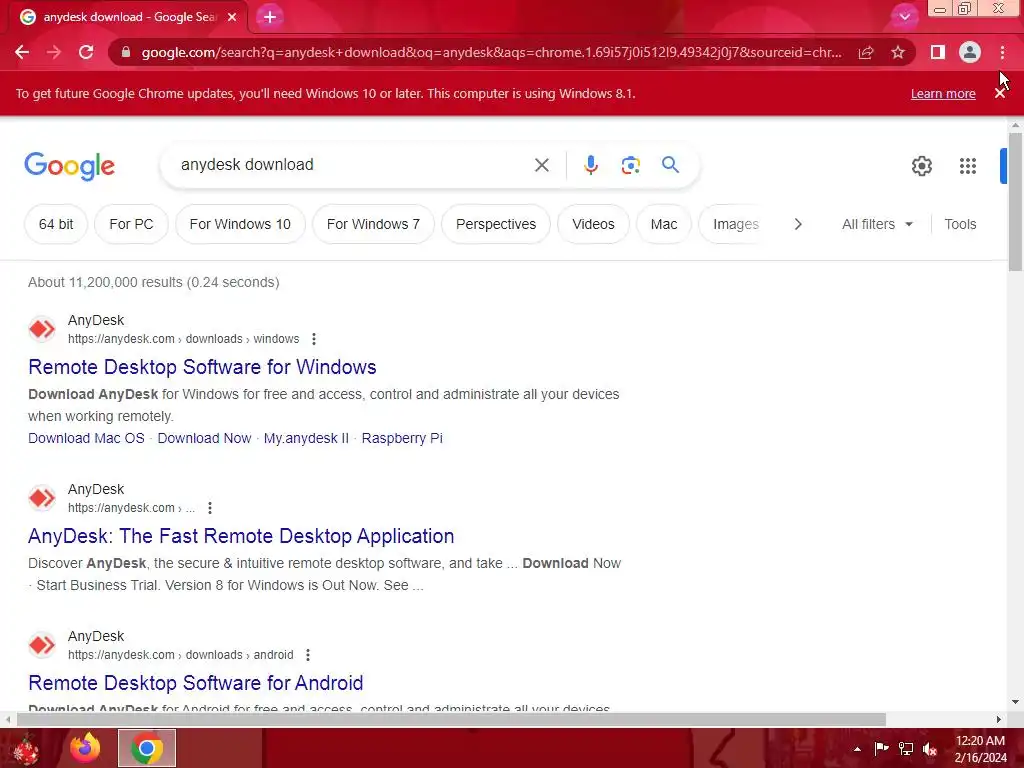Launch Firefox from the taskbar
Image resolution: width=1024 pixels, height=768 pixels.
click(x=86, y=748)
